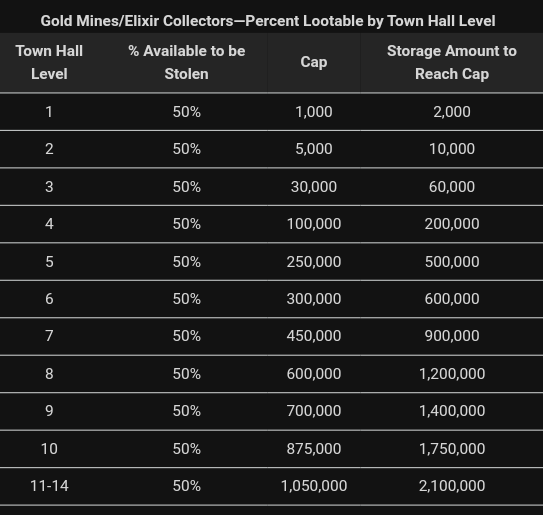This screenshot has width=543, height=515.
Task: Click the % Available to be Stolen header
Action: pyautogui.click(x=187, y=62)
